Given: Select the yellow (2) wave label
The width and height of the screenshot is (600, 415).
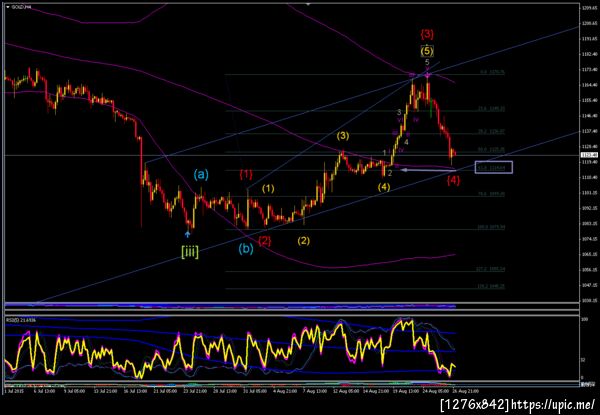Looking at the screenshot, I should (x=304, y=241).
